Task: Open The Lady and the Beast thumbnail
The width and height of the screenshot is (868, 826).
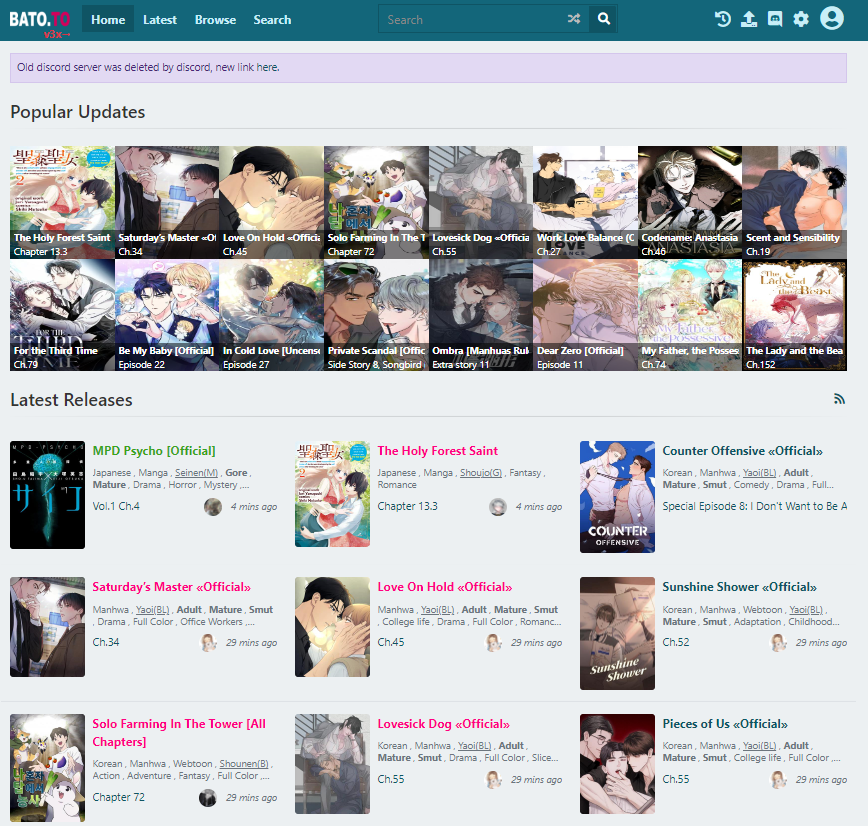Action: point(794,315)
